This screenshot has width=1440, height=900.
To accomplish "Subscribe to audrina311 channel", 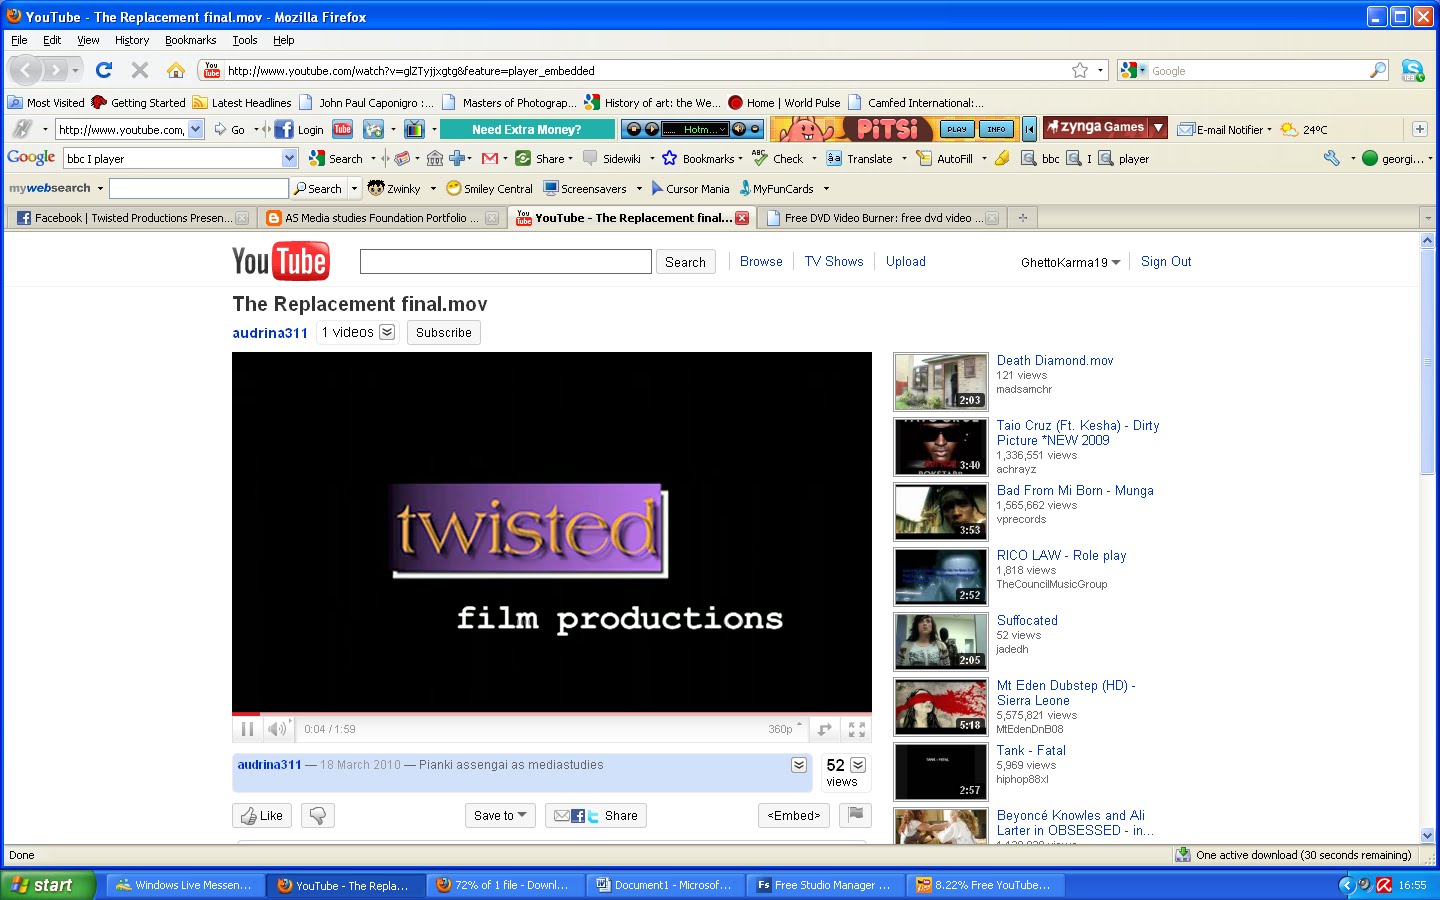I will (x=444, y=333).
